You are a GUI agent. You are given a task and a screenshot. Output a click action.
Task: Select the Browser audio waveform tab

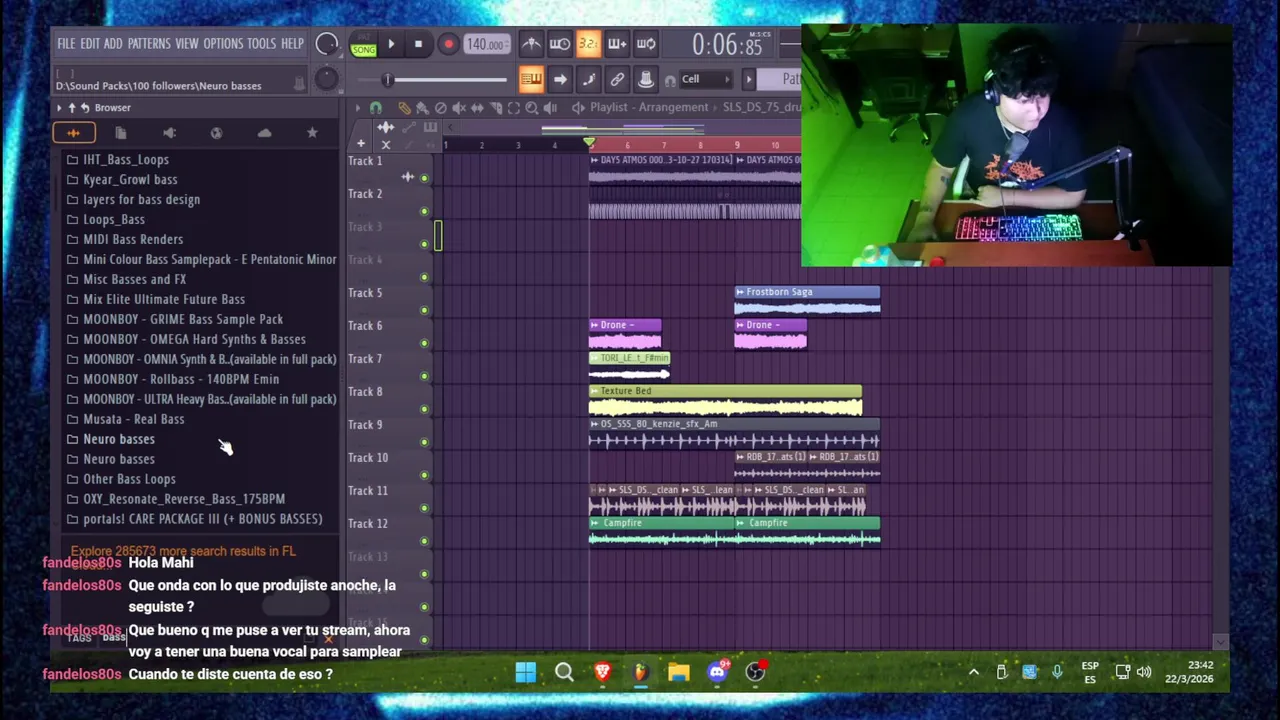coord(73,133)
